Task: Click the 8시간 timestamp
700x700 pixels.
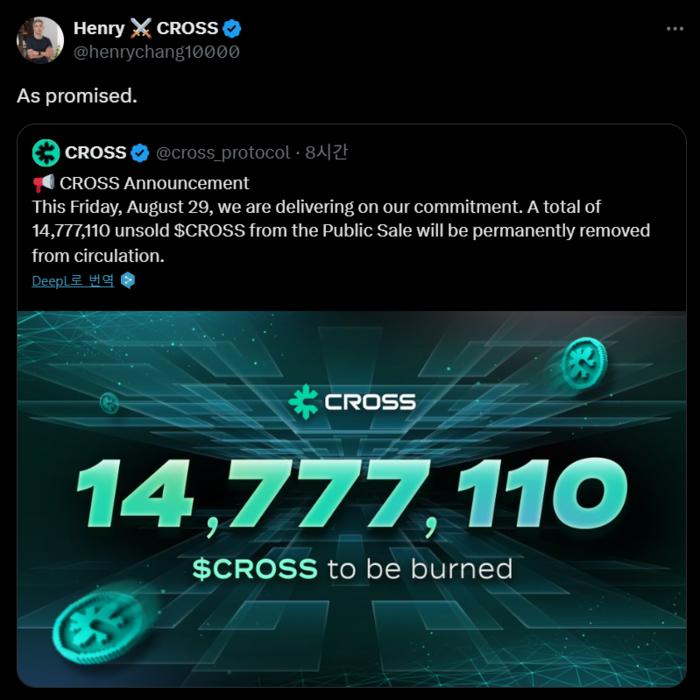Action: (326, 153)
